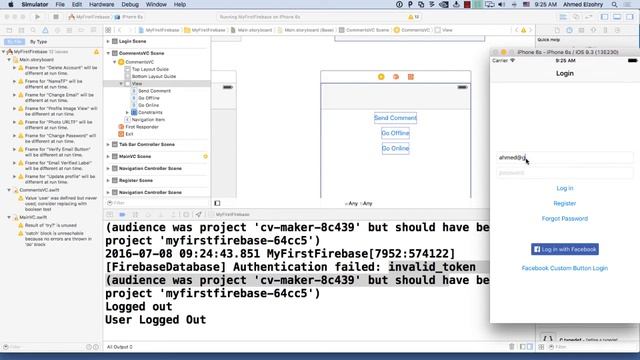Toggle the document outline button
This screenshot has height=360, width=640.
(217, 203)
